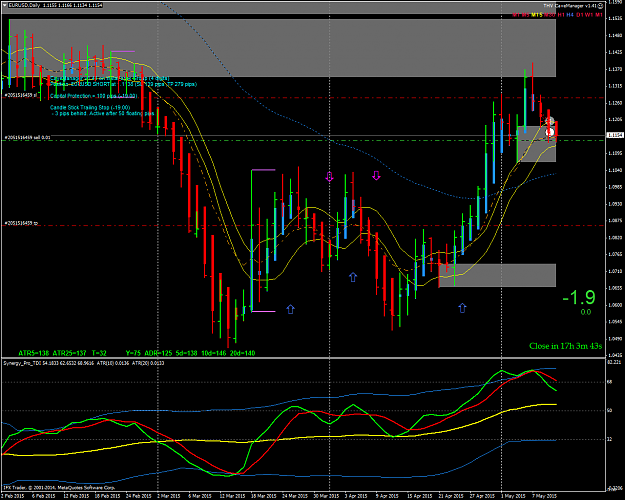625x500 pixels.
Task: Click the 20d=140 readout
Action: pyautogui.click(x=242, y=353)
